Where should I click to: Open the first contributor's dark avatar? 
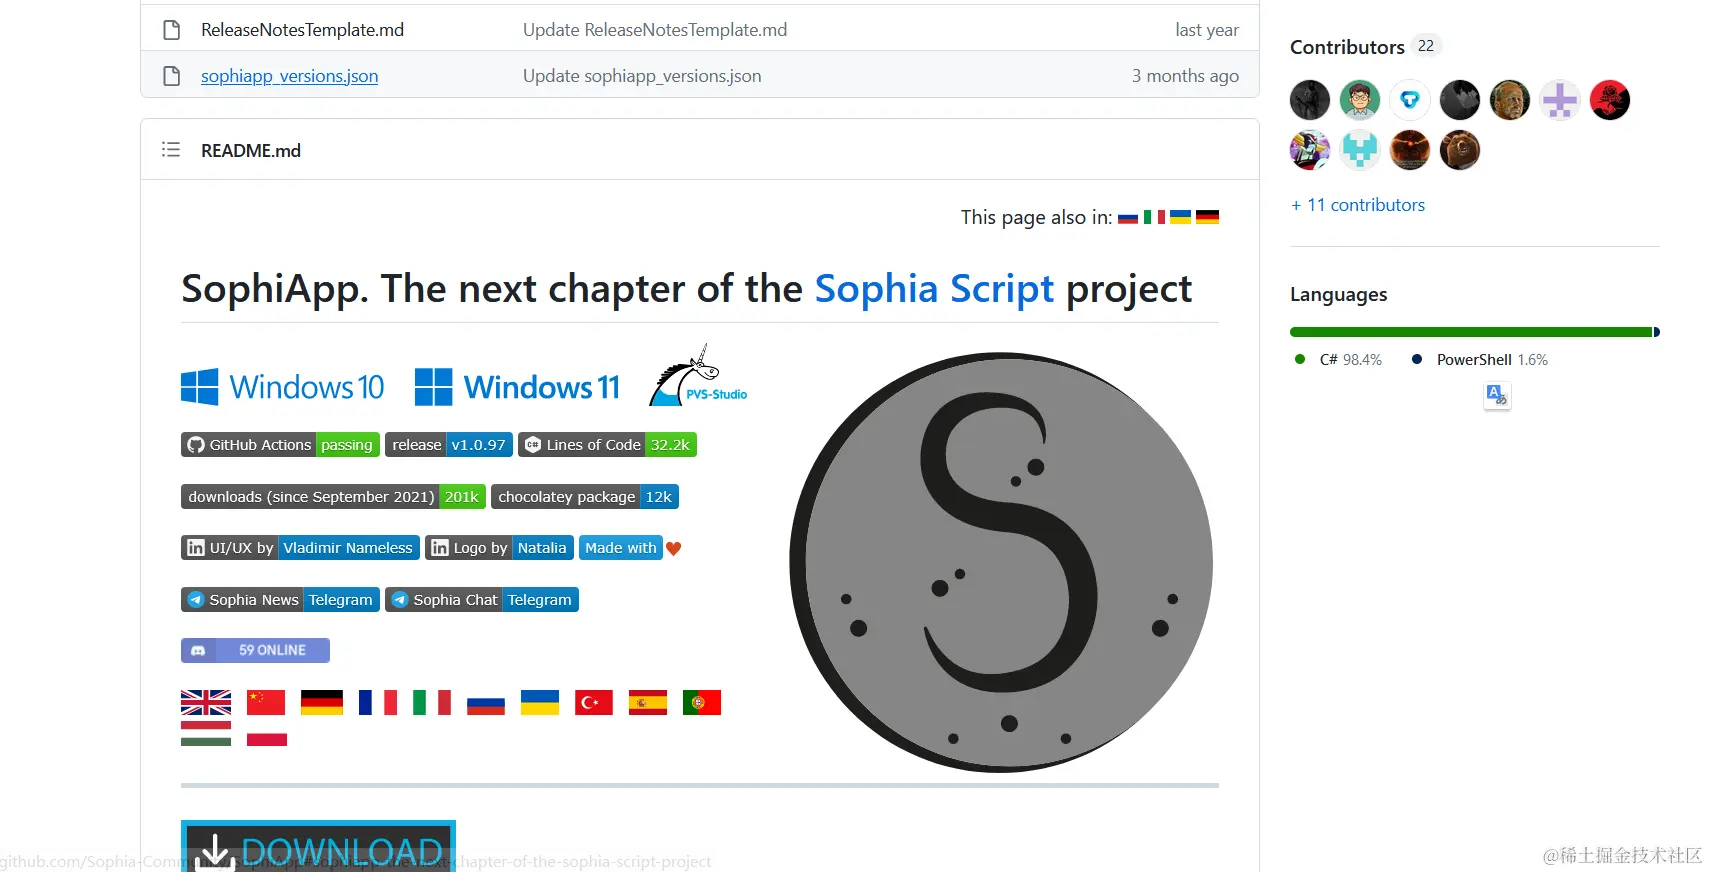(x=1310, y=100)
